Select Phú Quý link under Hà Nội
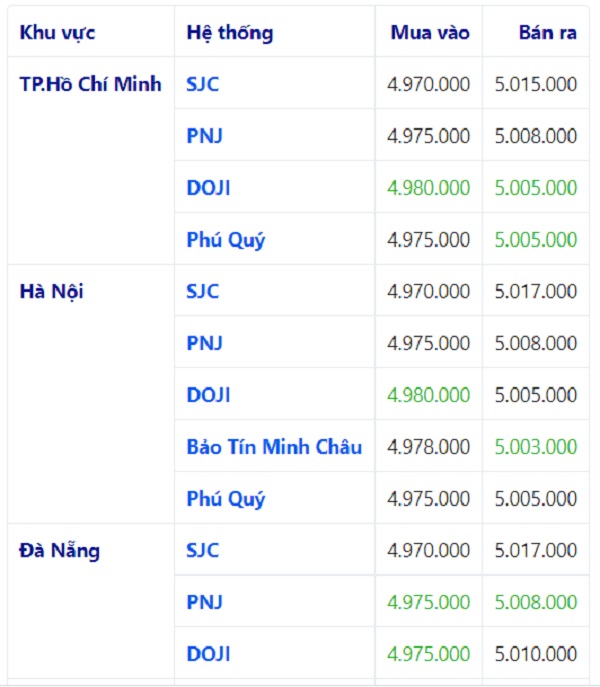The width and height of the screenshot is (600, 687). (x=226, y=499)
